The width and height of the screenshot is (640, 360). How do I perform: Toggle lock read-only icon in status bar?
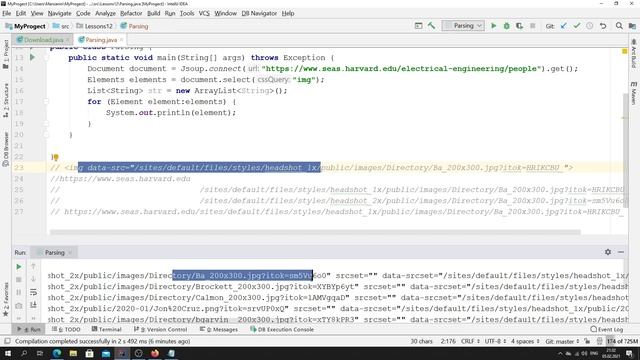coord(587,341)
